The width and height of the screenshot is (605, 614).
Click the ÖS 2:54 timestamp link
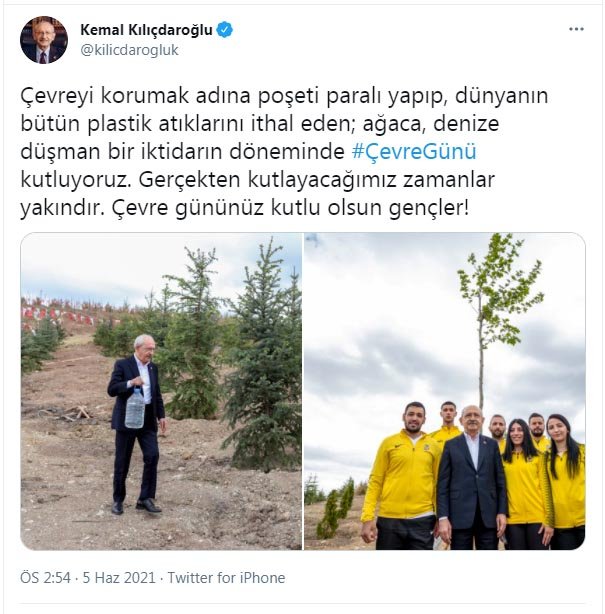click(x=45, y=578)
